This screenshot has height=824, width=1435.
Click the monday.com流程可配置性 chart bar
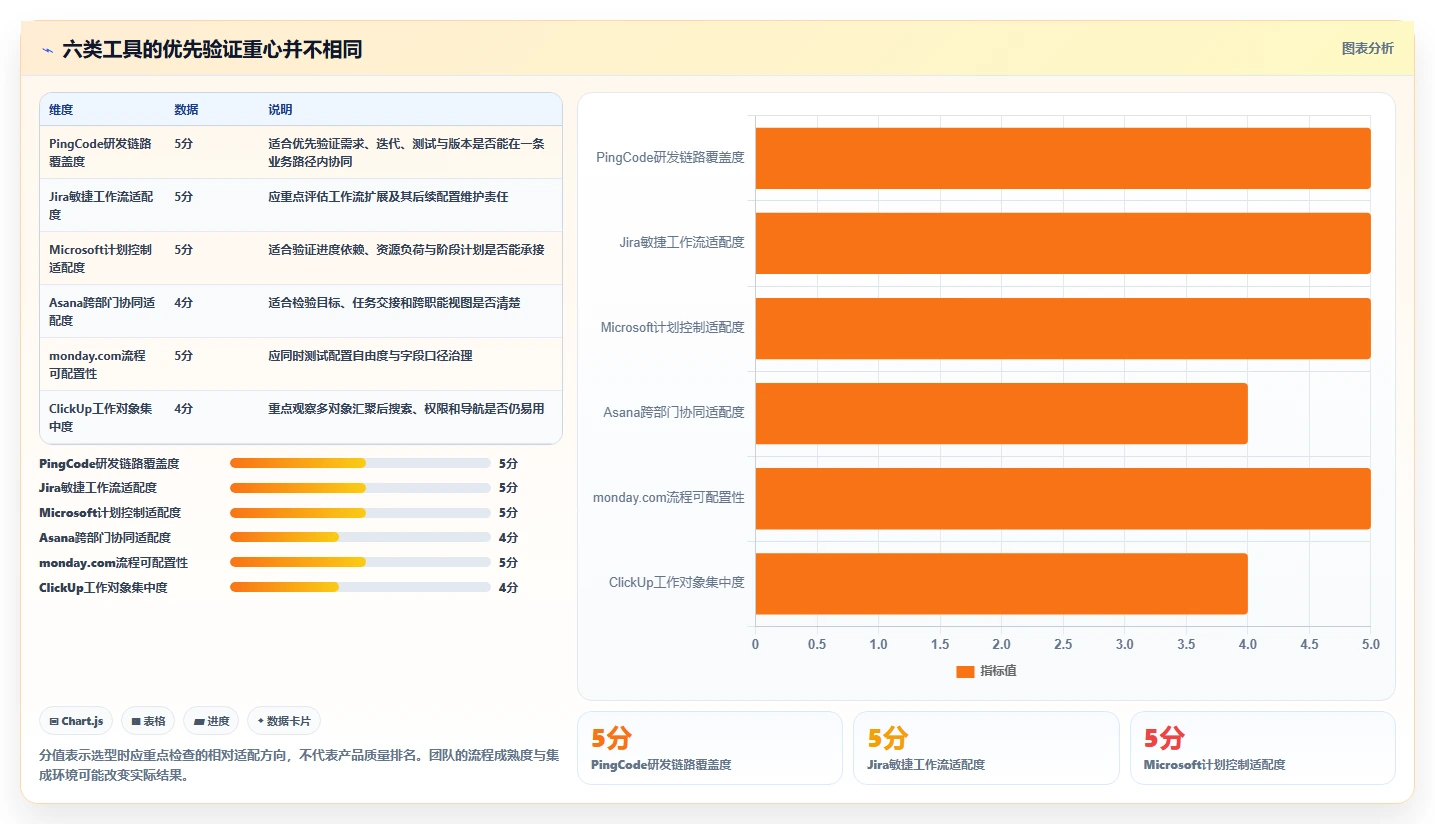[x=1062, y=498]
